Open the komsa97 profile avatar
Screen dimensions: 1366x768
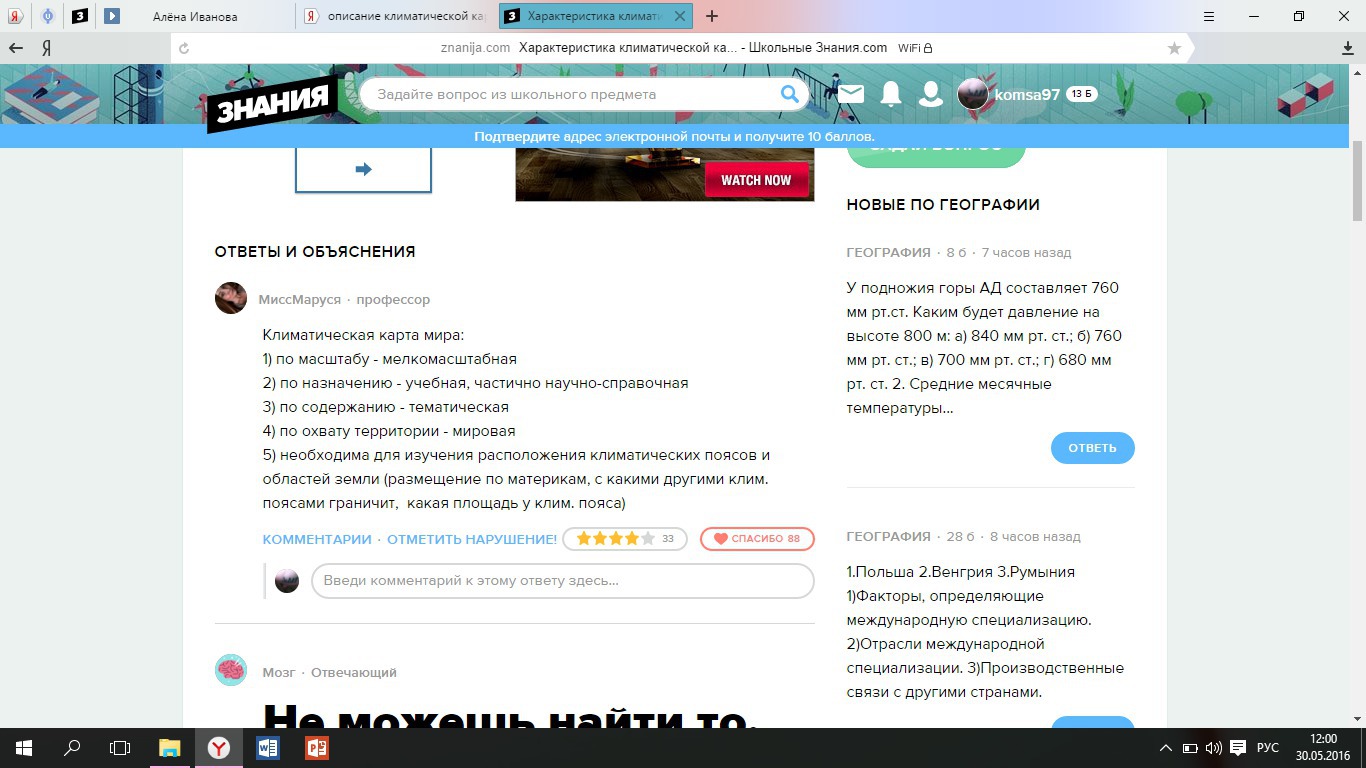click(x=973, y=94)
